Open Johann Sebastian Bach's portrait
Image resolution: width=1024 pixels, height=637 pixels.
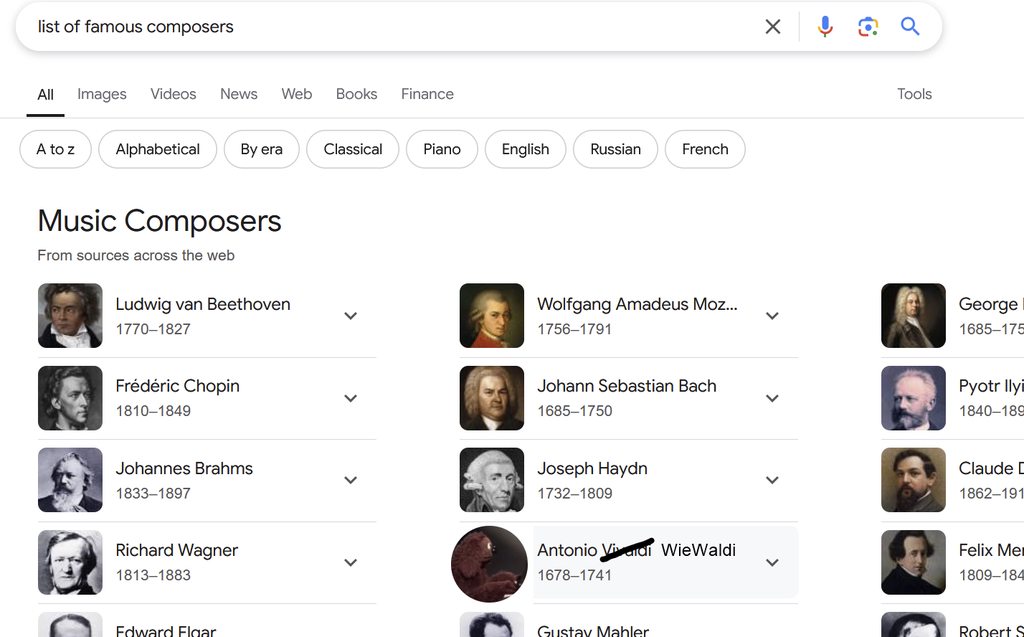(x=492, y=398)
